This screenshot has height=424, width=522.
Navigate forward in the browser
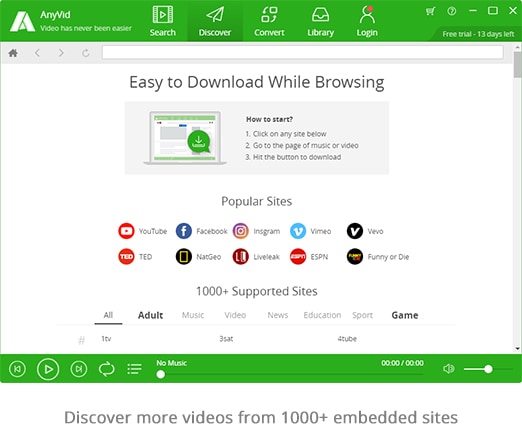61,53
